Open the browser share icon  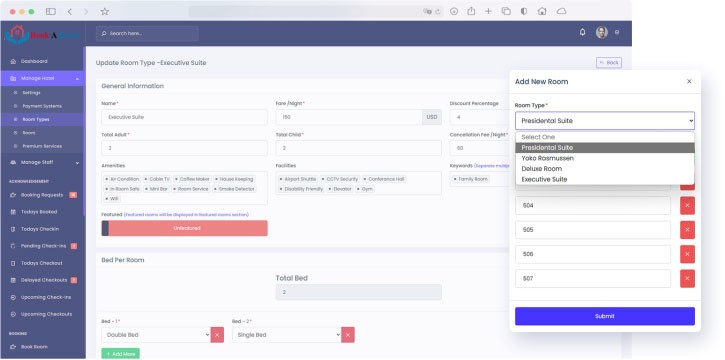(x=471, y=12)
